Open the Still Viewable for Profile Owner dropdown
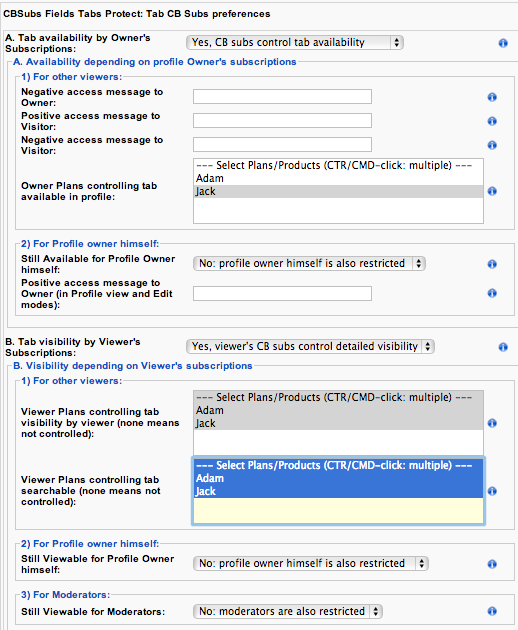 311,563
